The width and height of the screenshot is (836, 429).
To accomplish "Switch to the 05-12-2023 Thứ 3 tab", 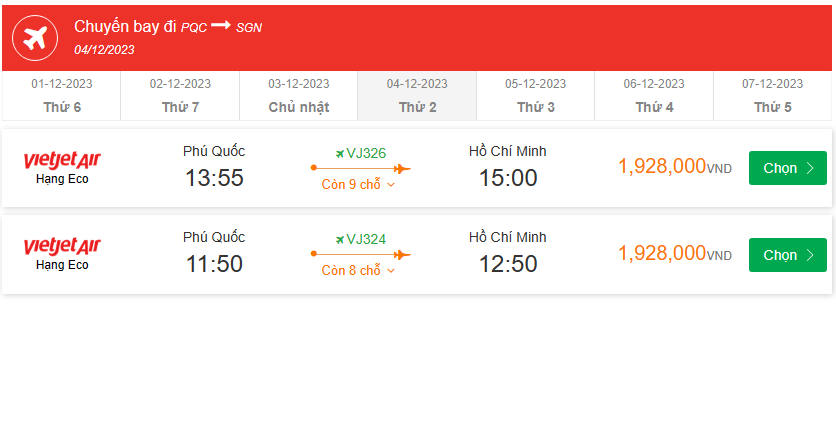I will click(x=535, y=96).
